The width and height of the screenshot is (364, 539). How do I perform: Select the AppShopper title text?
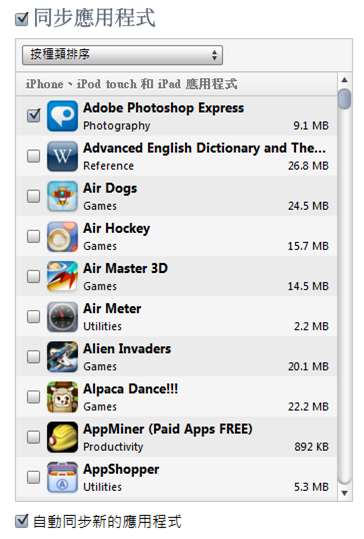pyautogui.click(x=121, y=470)
